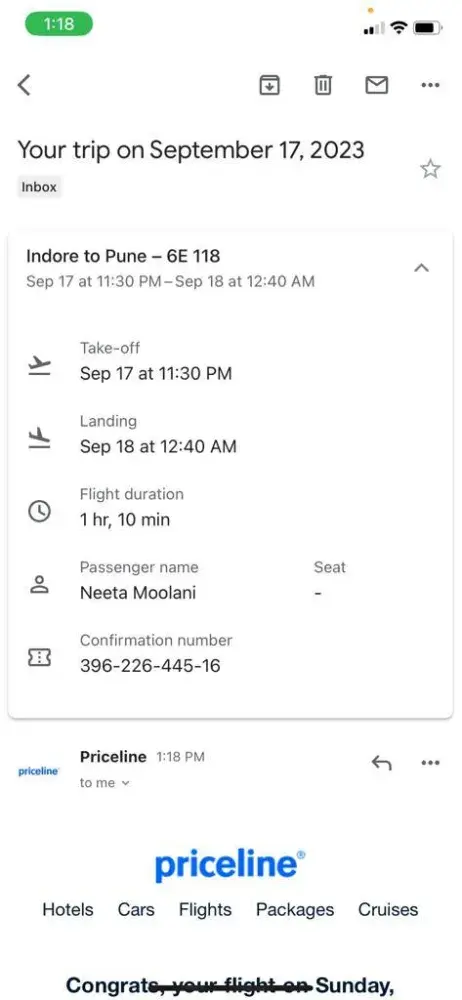Open the Priceline message options menu

[x=431, y=762]
